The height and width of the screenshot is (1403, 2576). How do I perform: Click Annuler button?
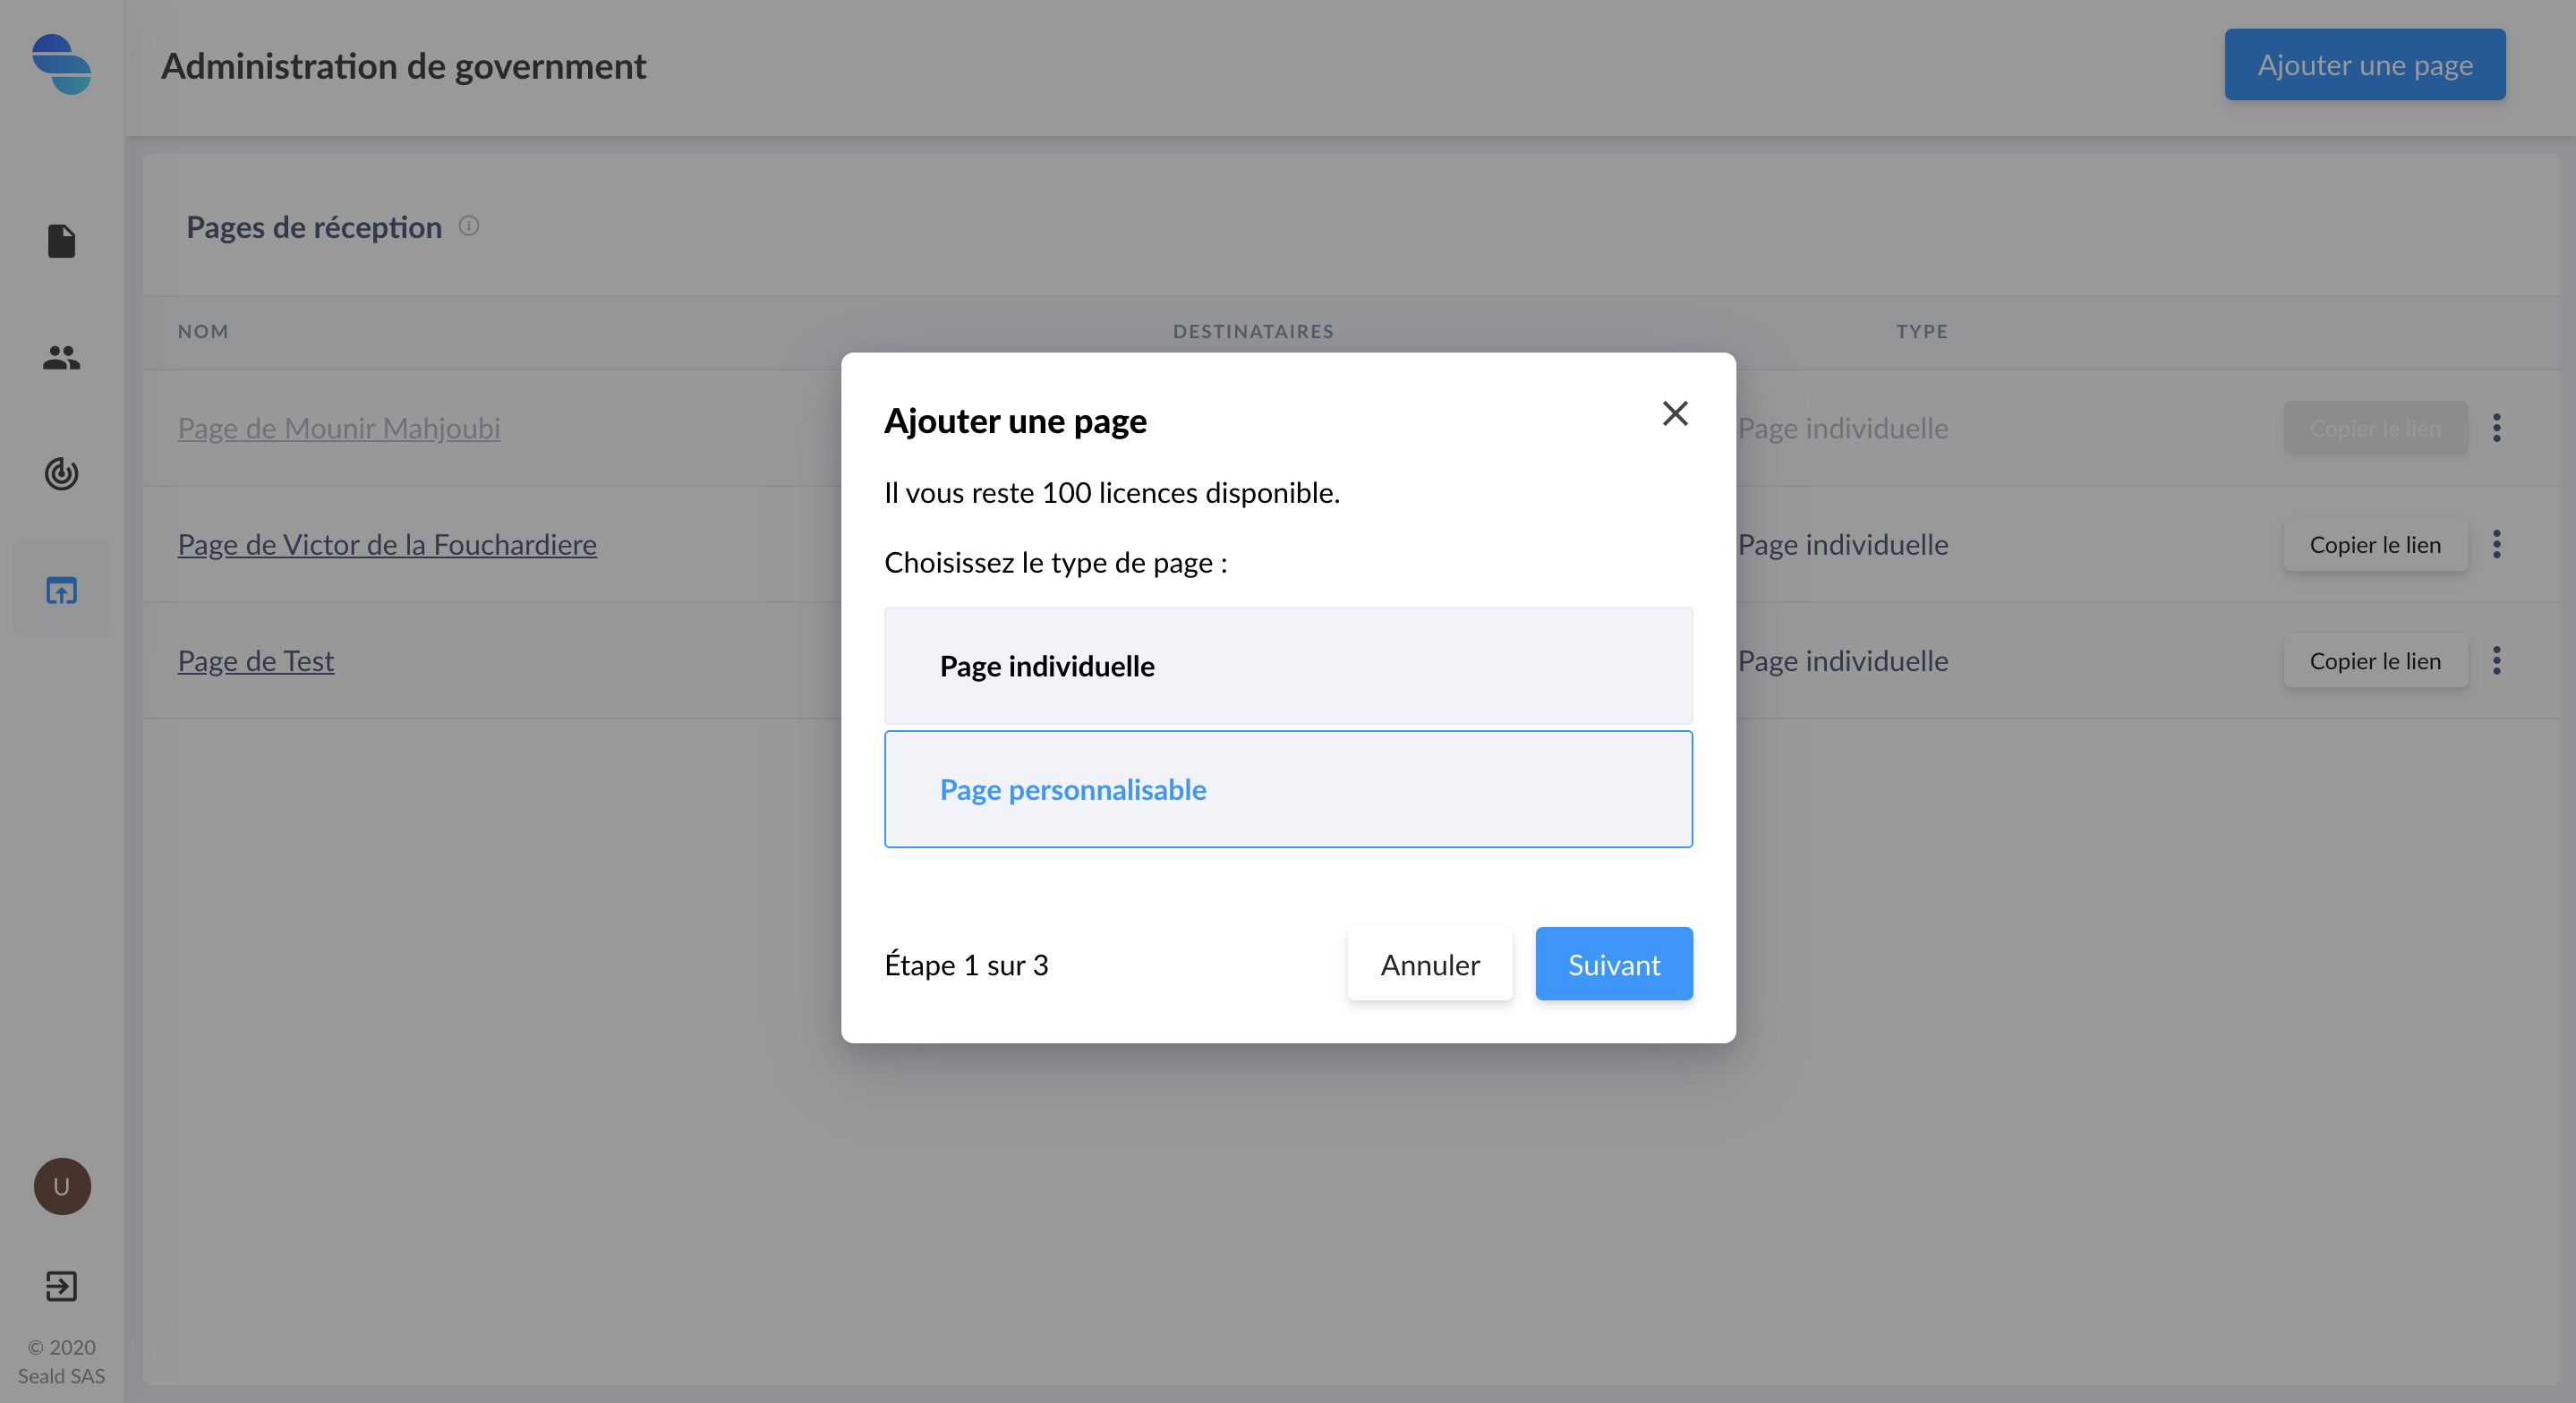(x=1430, y=964)
